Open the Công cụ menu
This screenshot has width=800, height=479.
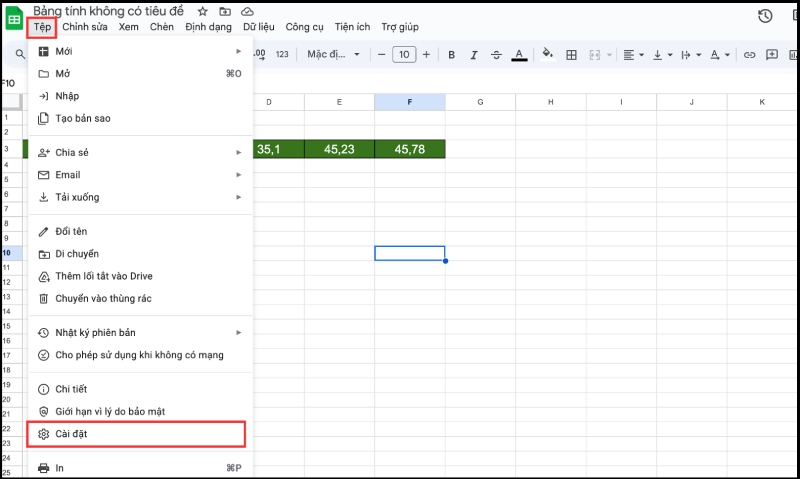click(x=304, y=27)
